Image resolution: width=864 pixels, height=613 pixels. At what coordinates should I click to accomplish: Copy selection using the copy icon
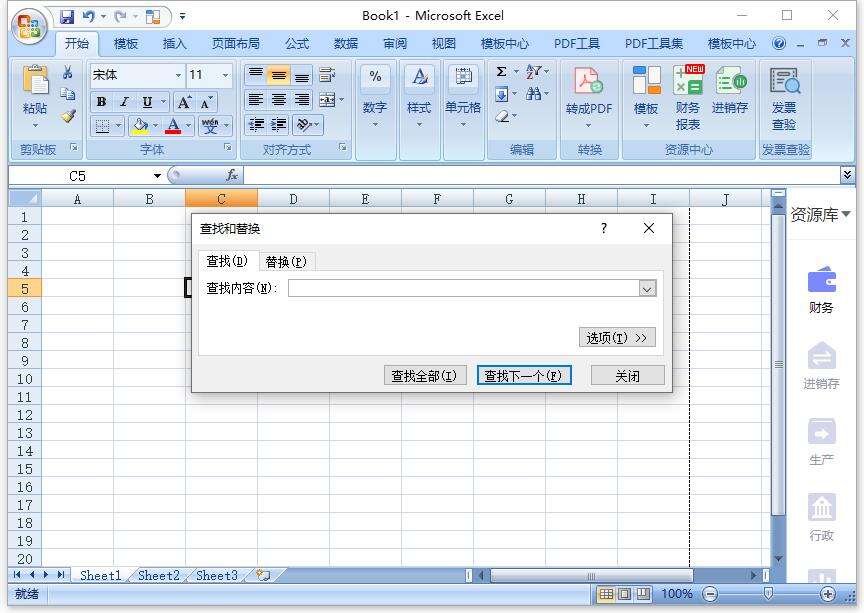[68, 94]
